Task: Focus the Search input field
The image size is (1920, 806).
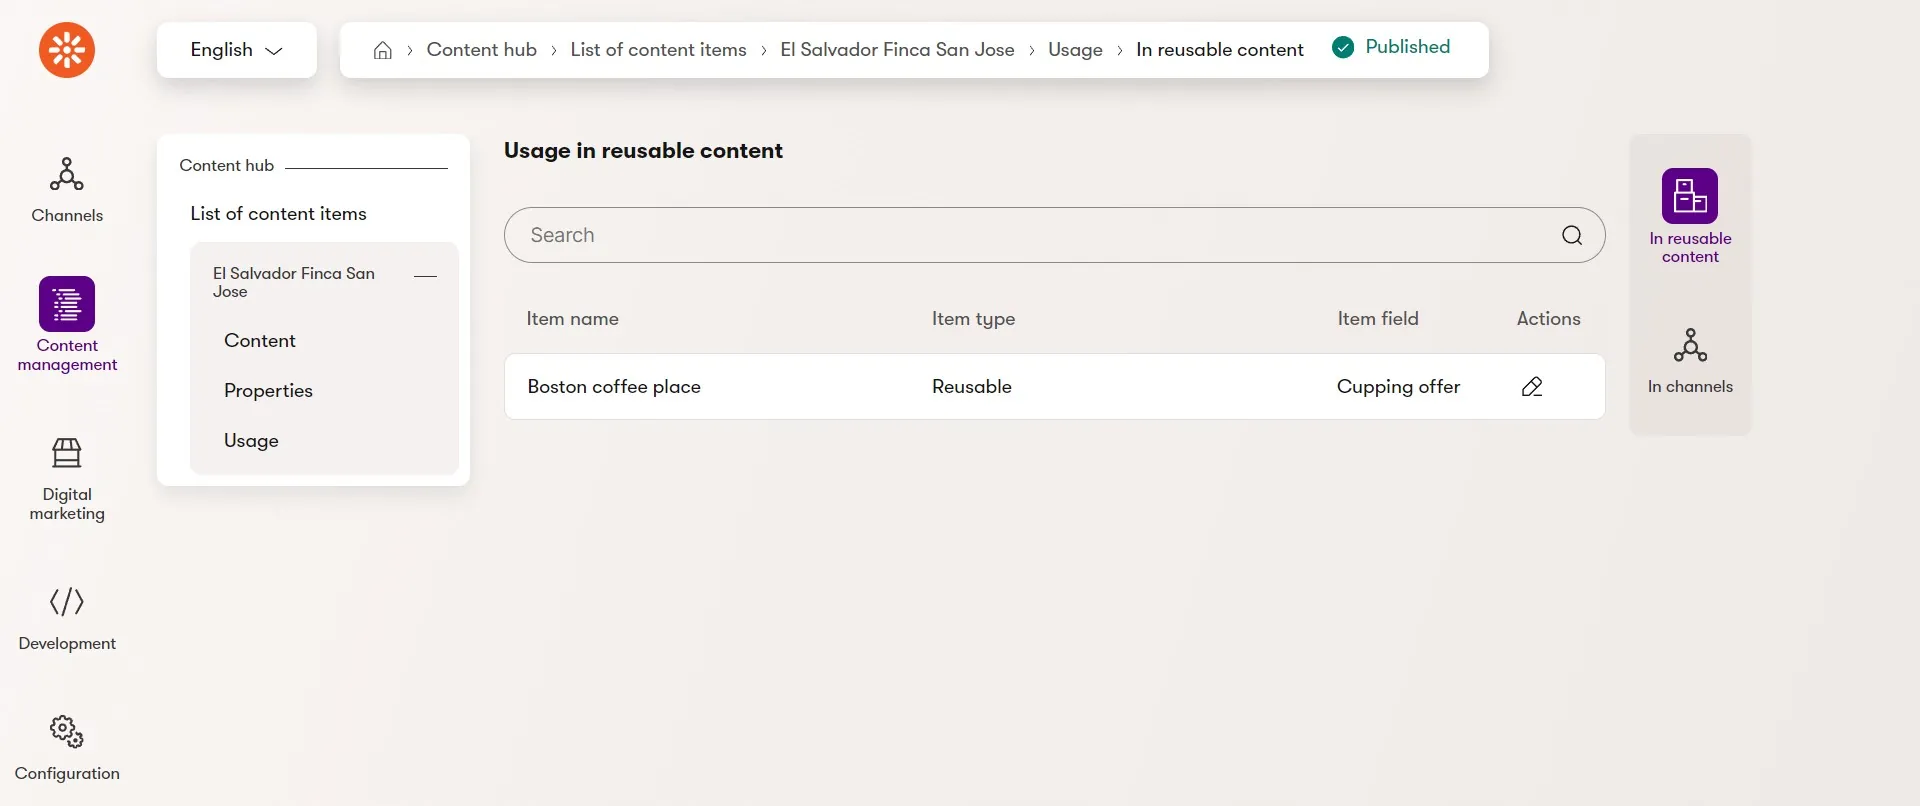Action: (1040, 235)
